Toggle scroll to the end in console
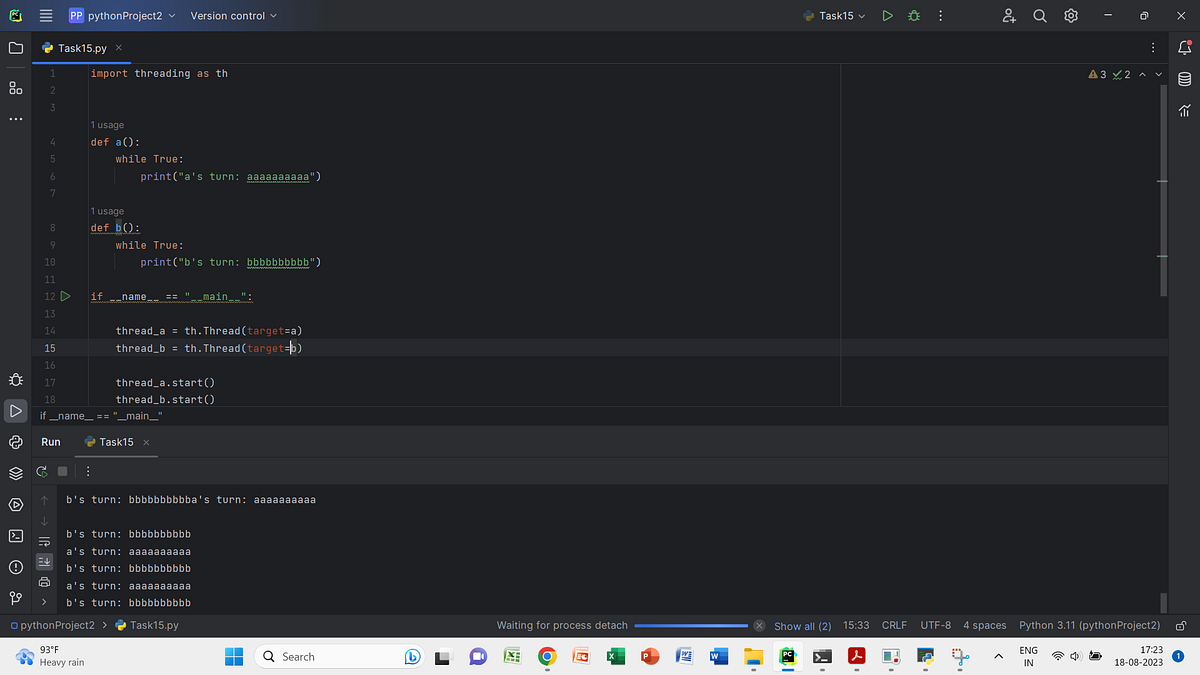 [x=44, y=561]
